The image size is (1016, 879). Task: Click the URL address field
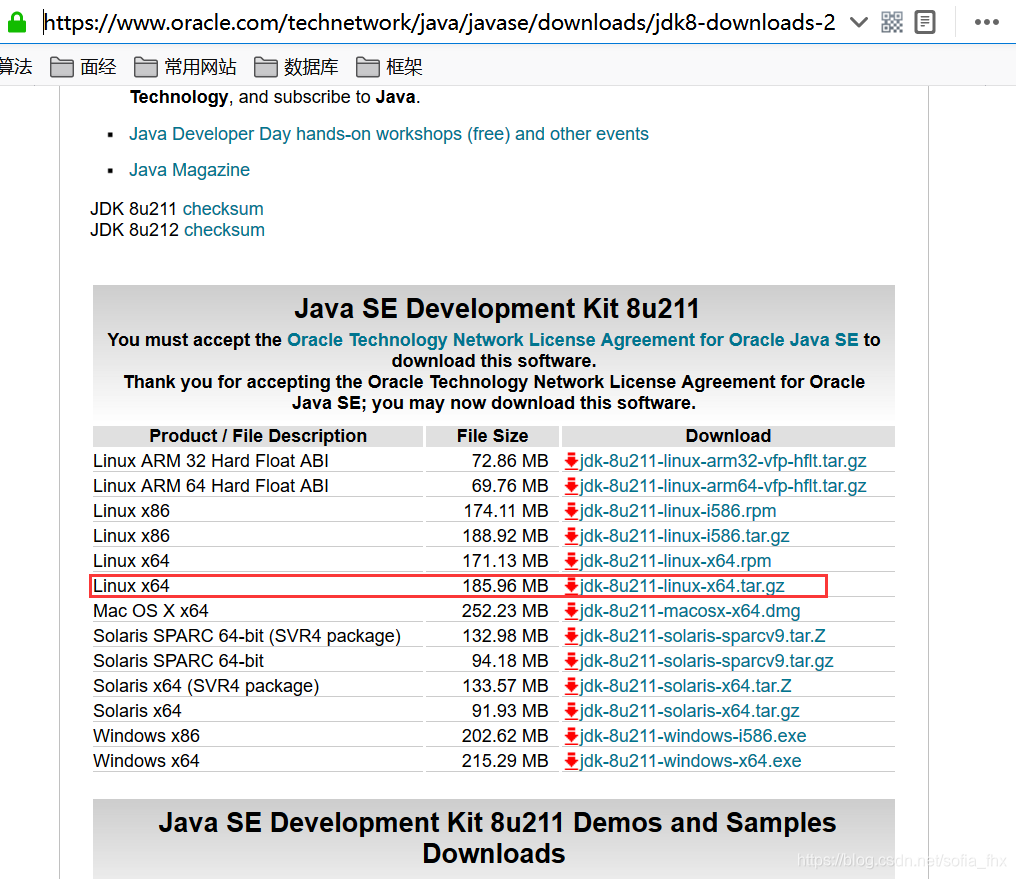click(439, 23)
